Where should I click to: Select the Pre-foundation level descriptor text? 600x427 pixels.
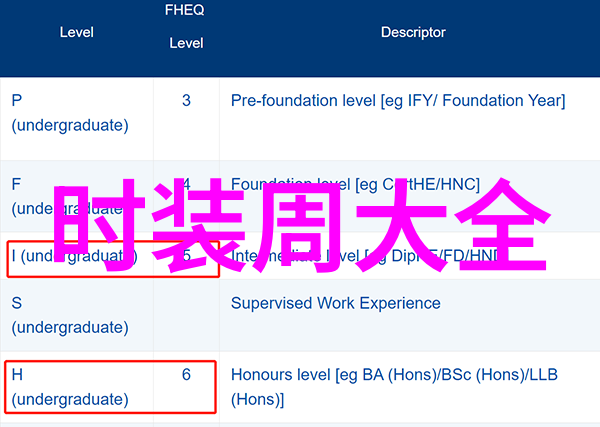[398, 101]
